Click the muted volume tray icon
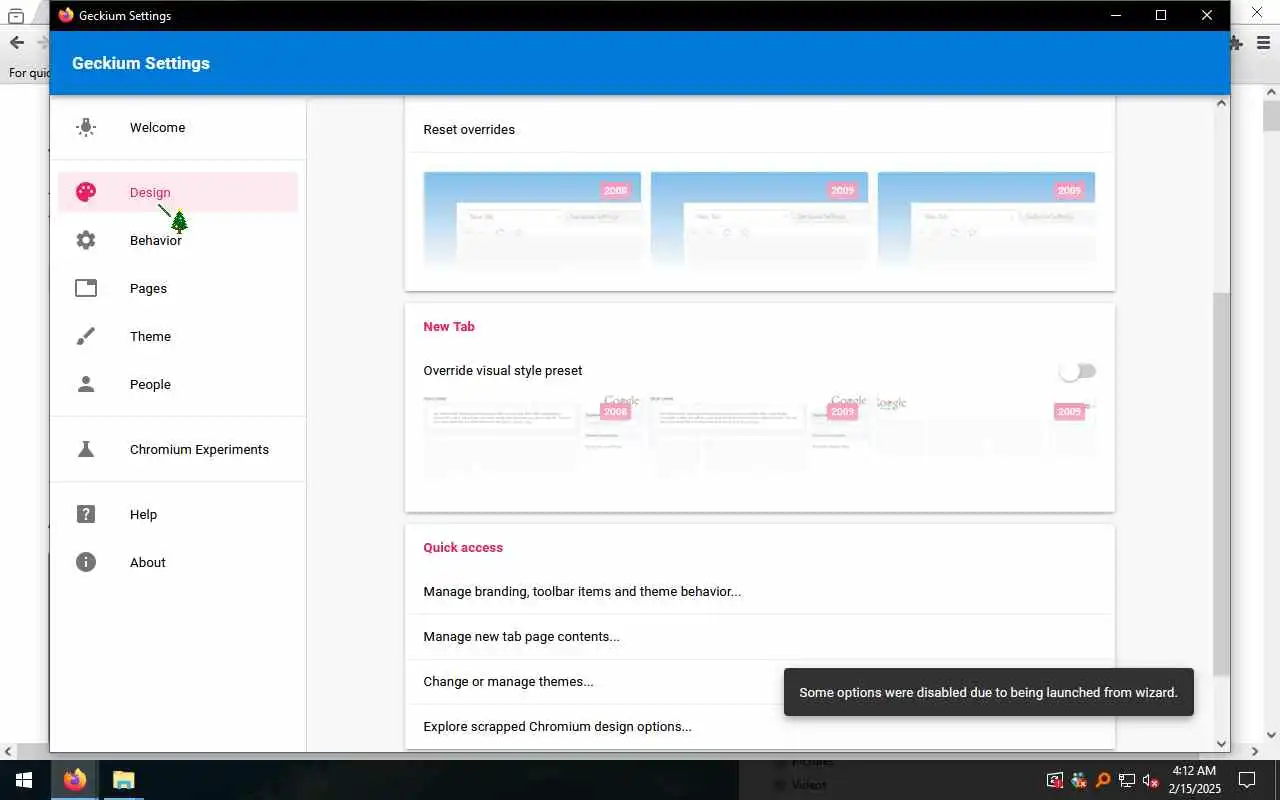The height and width of the screenshot is (800, 1280). click(x=1151, y=780)
